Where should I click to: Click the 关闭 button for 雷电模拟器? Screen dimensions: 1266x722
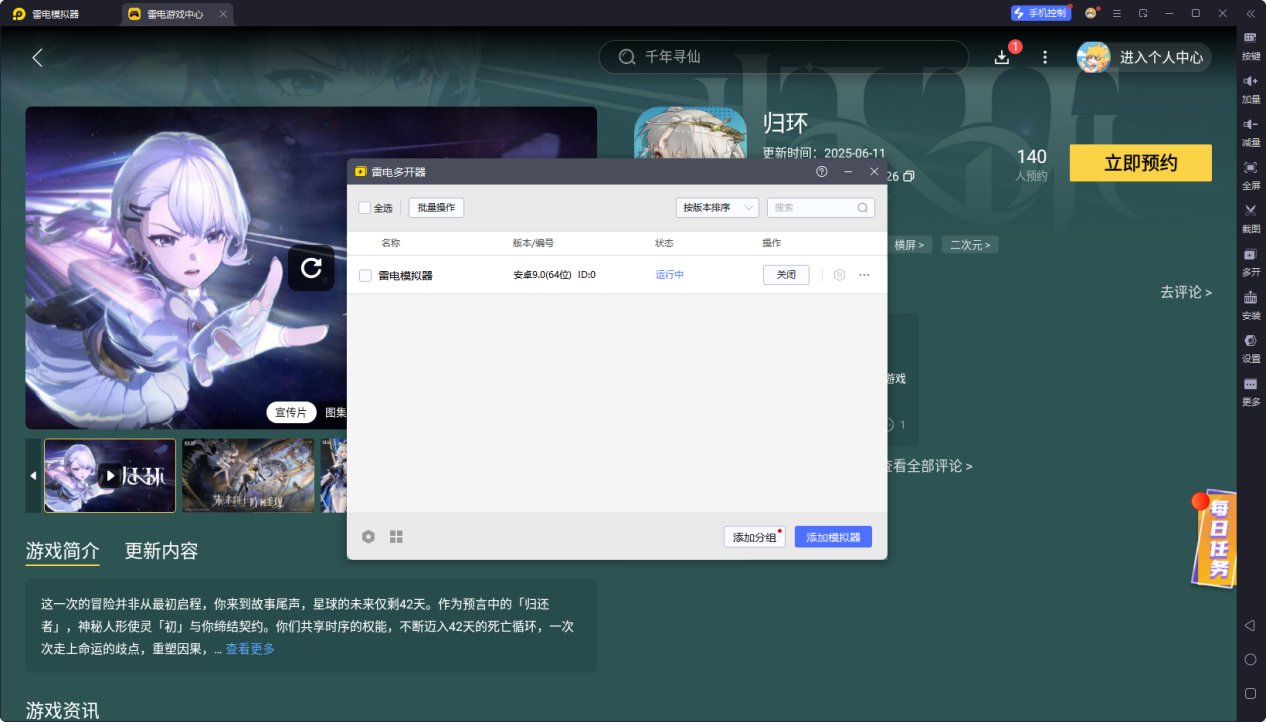786,275
